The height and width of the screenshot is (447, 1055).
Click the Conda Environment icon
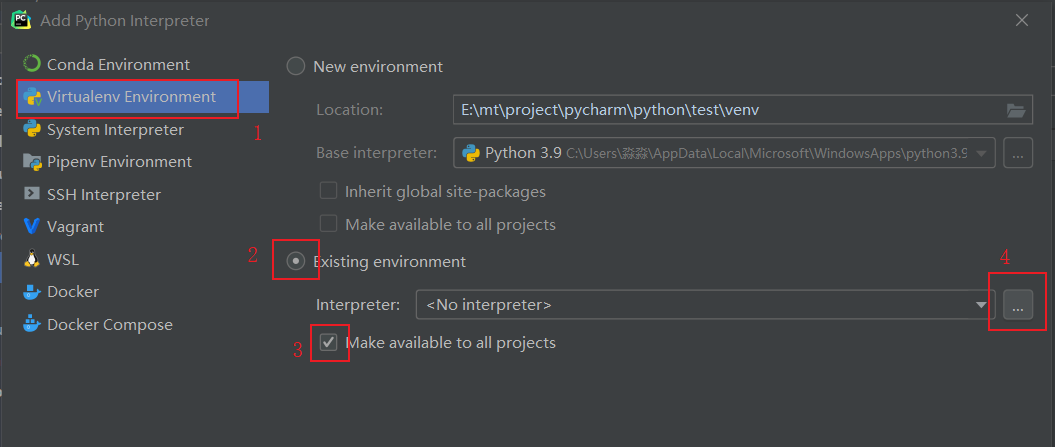point(32,64)
